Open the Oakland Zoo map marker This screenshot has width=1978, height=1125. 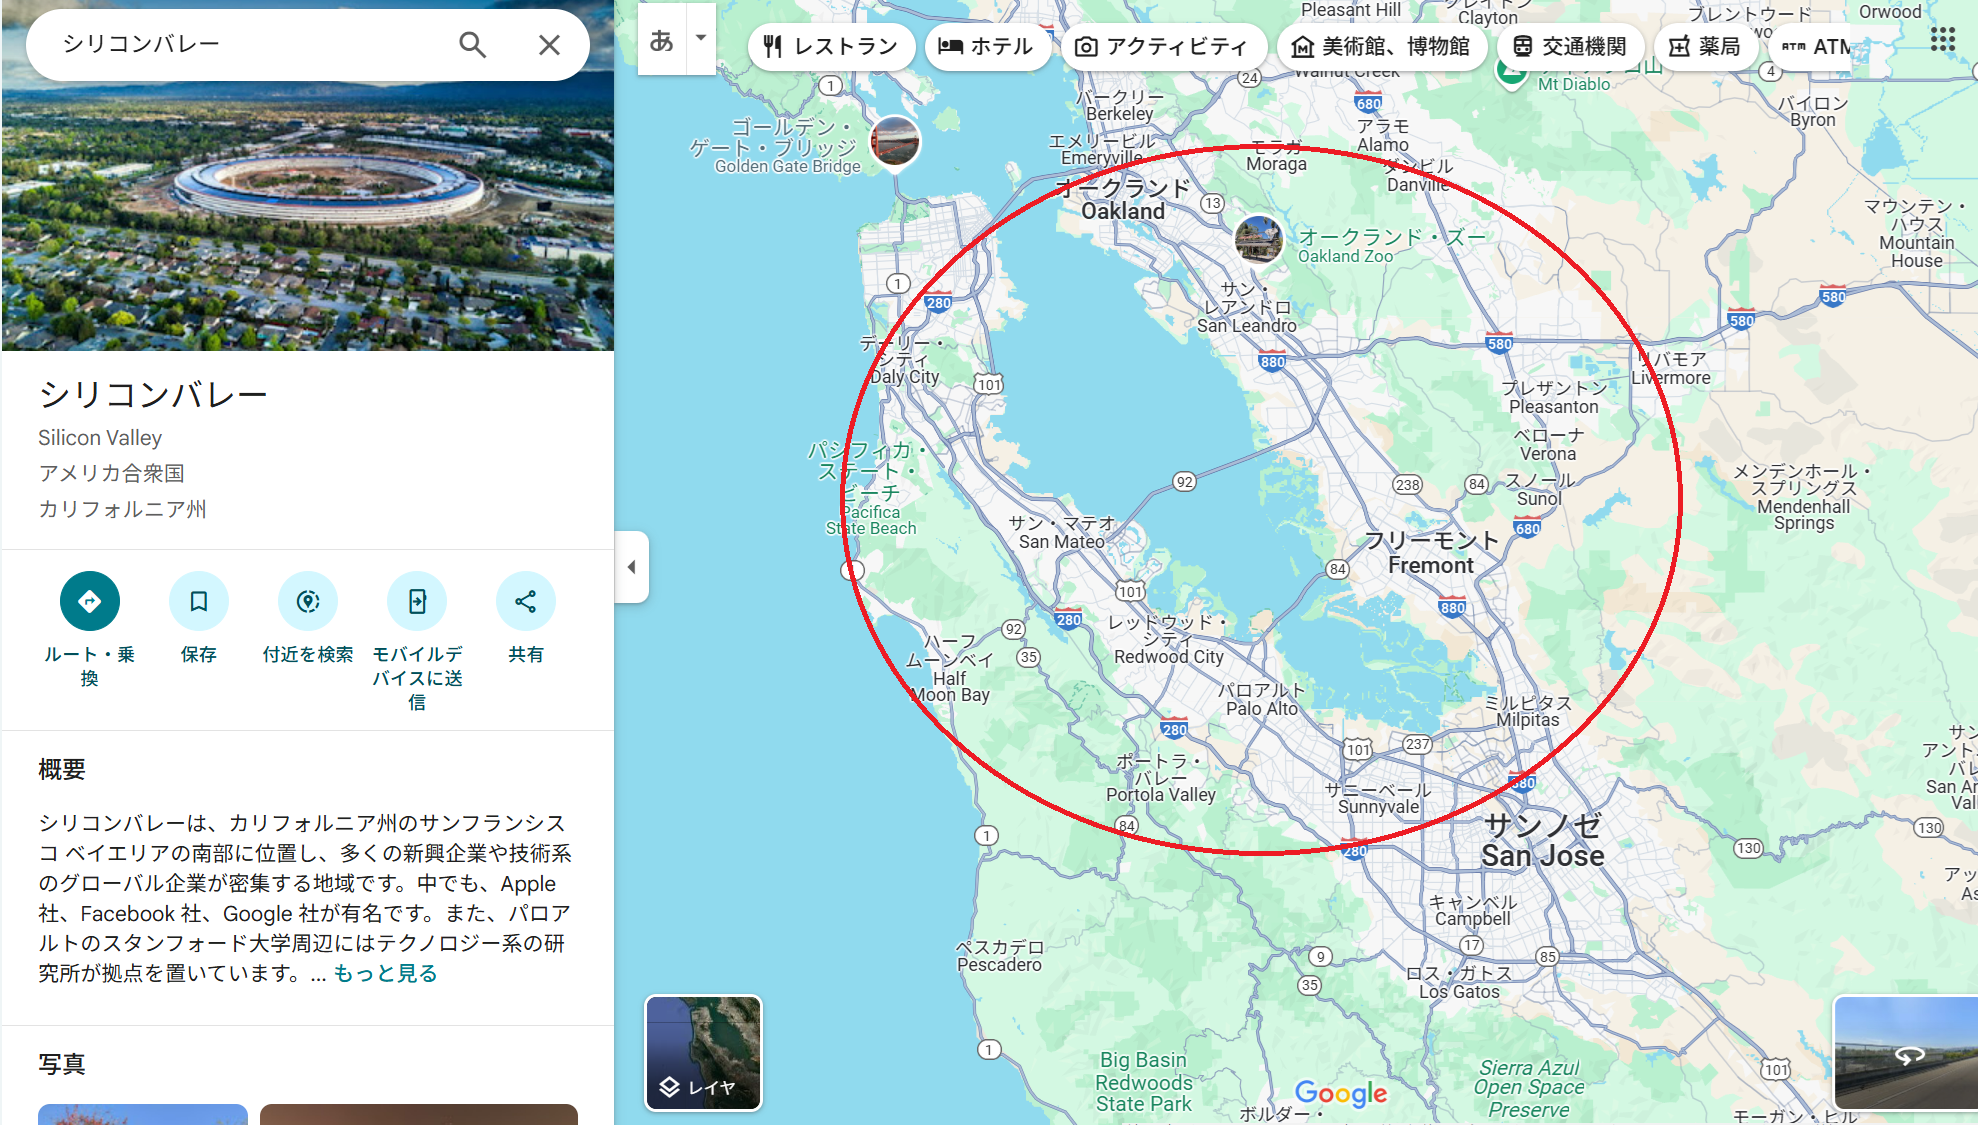pos(1258,239)
